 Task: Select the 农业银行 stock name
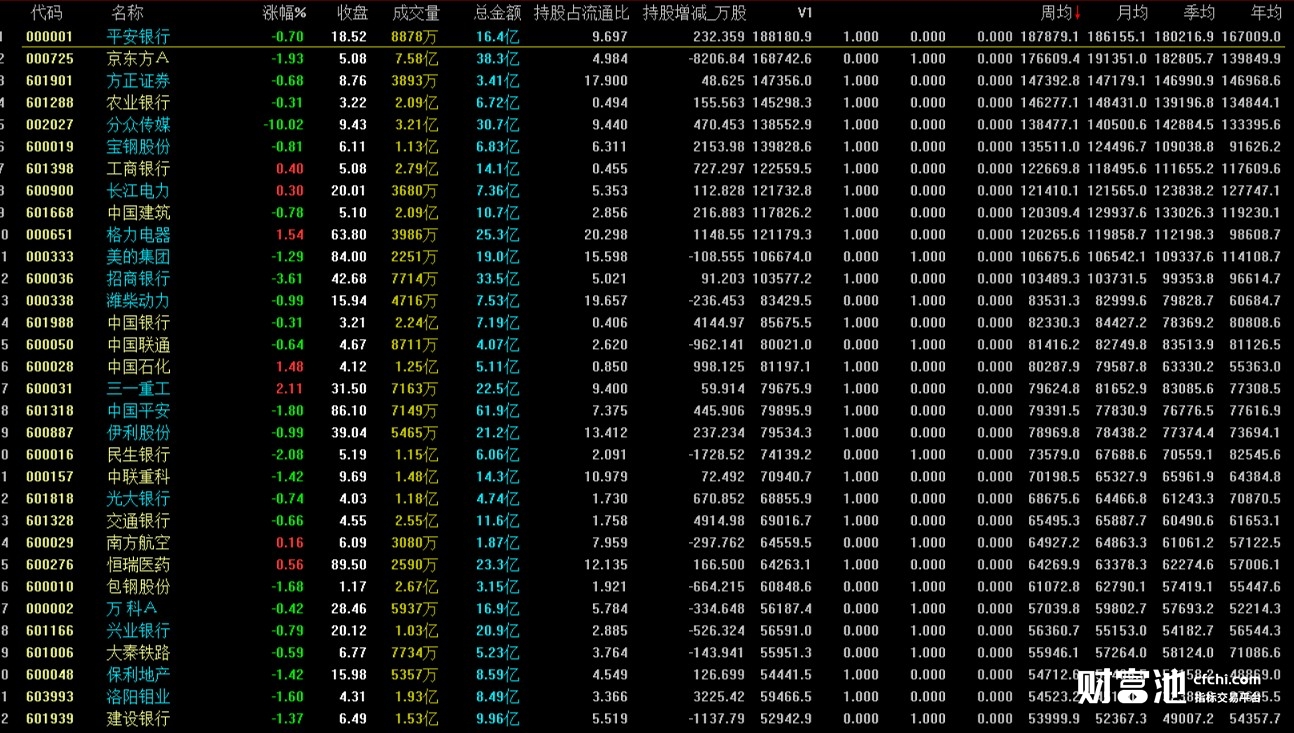point(138,103)
